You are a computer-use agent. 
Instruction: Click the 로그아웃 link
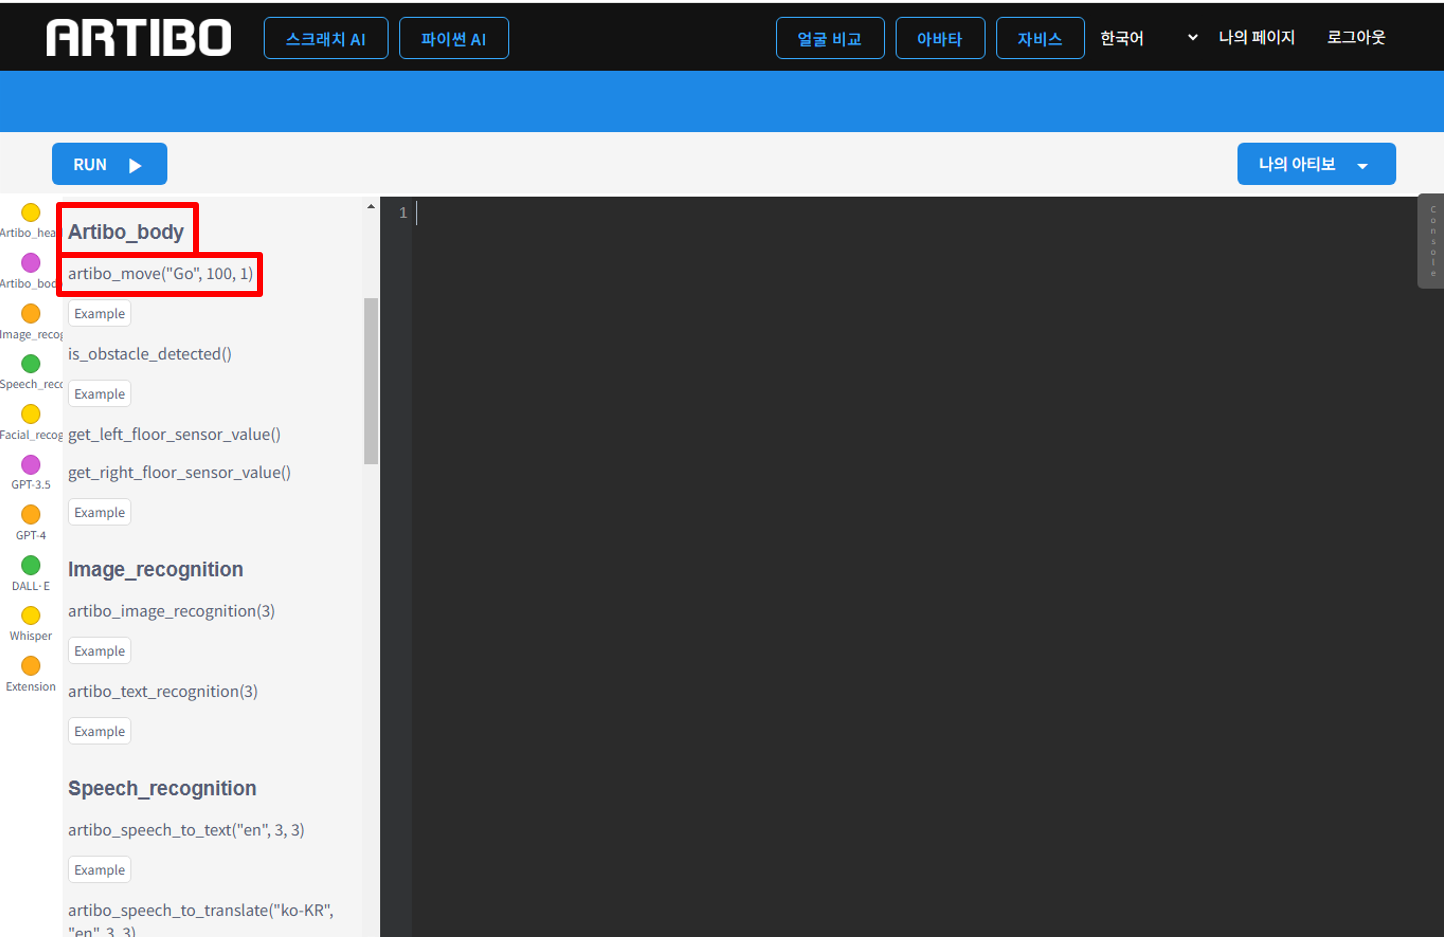click(x=1355, y=38)
